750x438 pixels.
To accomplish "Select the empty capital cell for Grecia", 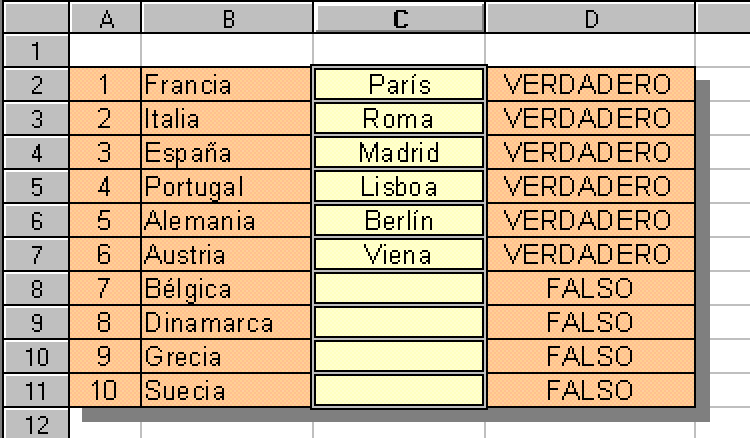I will (399, 357).
